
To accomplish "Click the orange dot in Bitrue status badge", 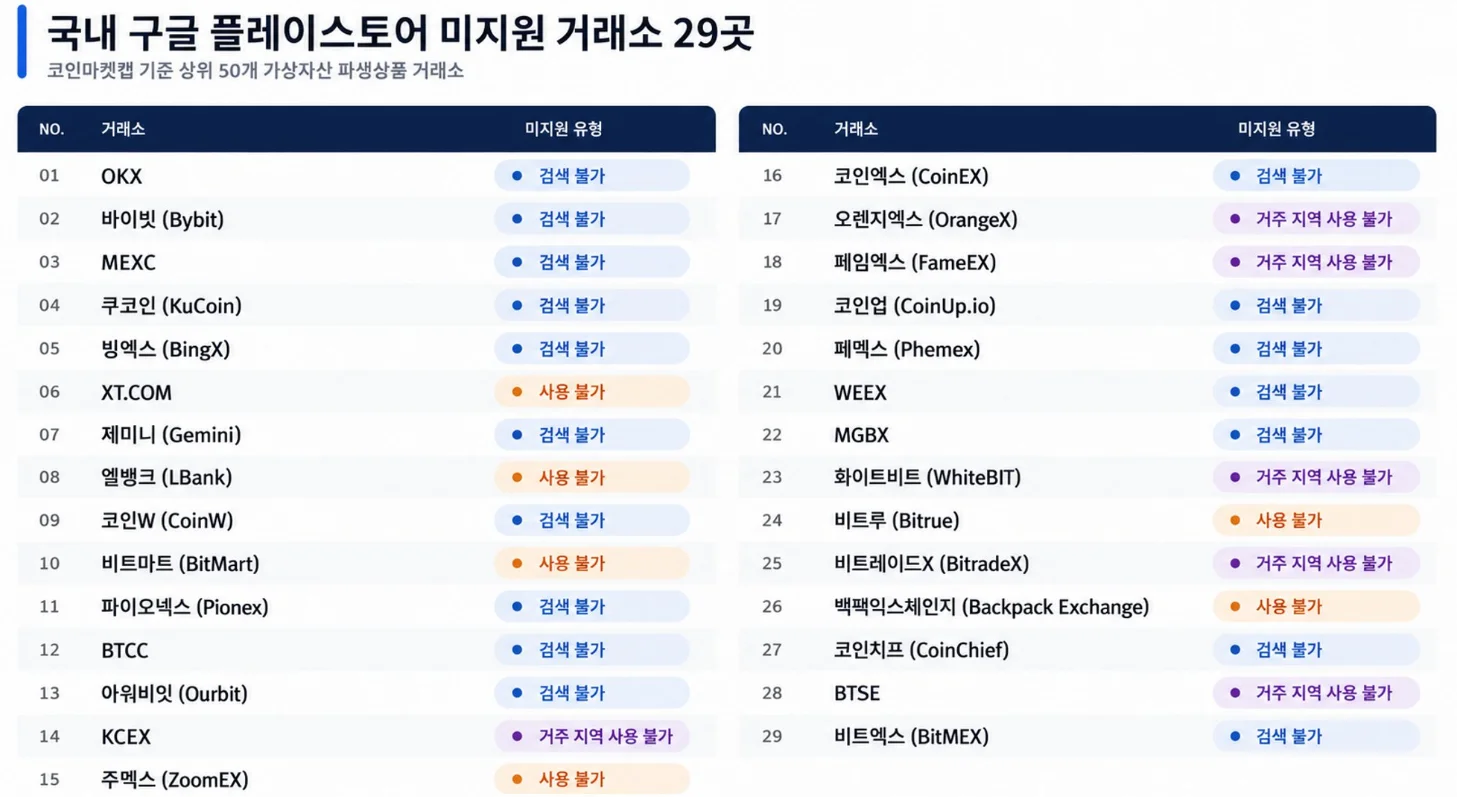I will (x=1235, y=520).
